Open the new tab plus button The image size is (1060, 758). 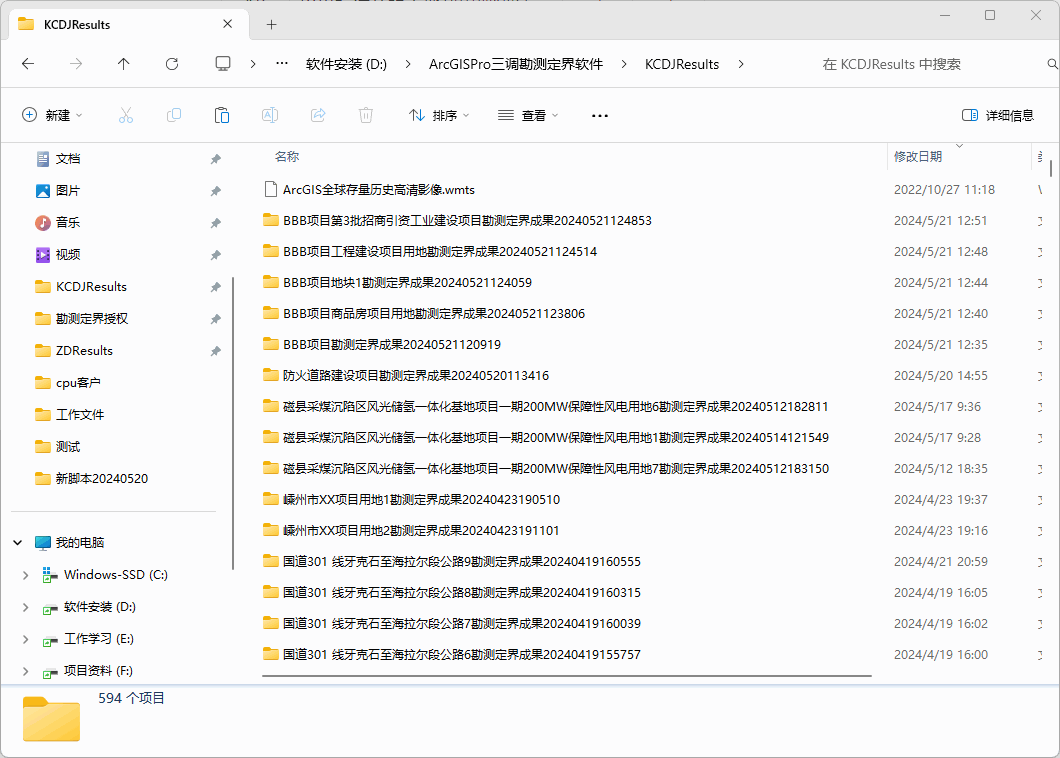coord(271,24)
